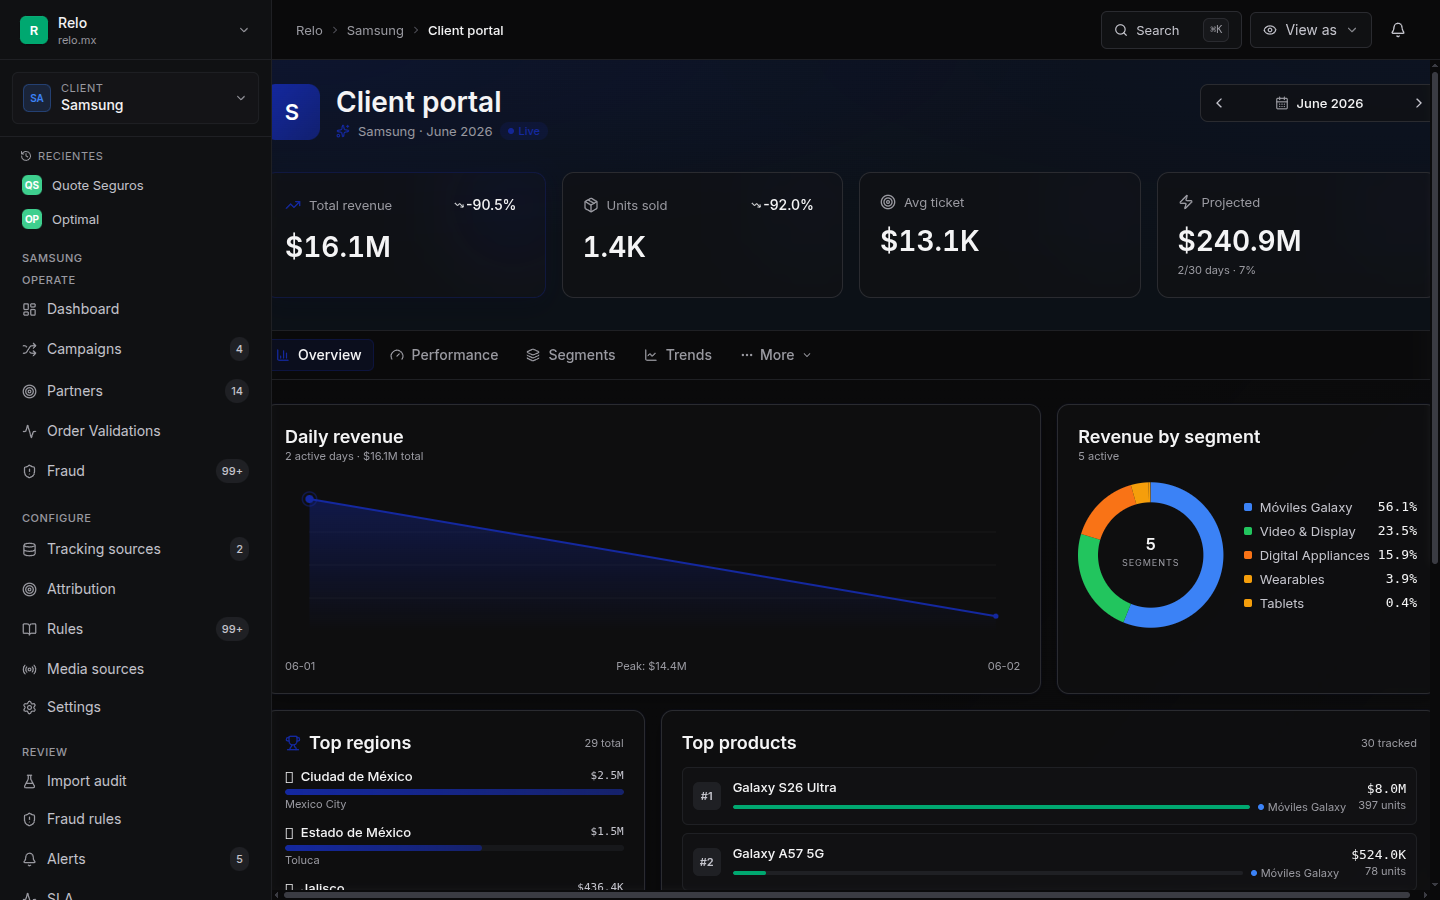This screenshot has width=1440, height=900.
Task: Open Quote Seguros QS icon
Action: coord(32,185)
